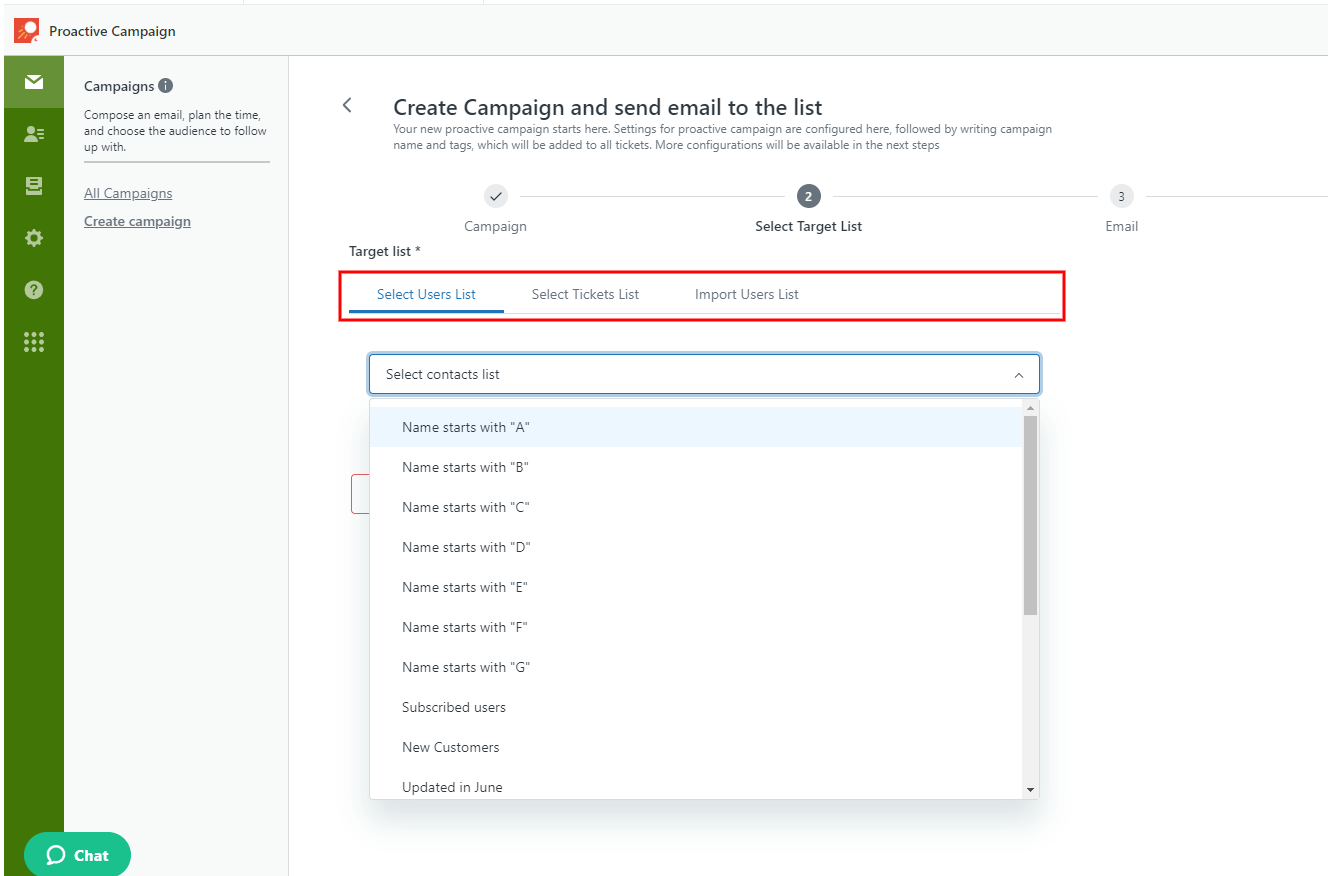Open the Campaigns mail icon in sidebar

[34, 82]
